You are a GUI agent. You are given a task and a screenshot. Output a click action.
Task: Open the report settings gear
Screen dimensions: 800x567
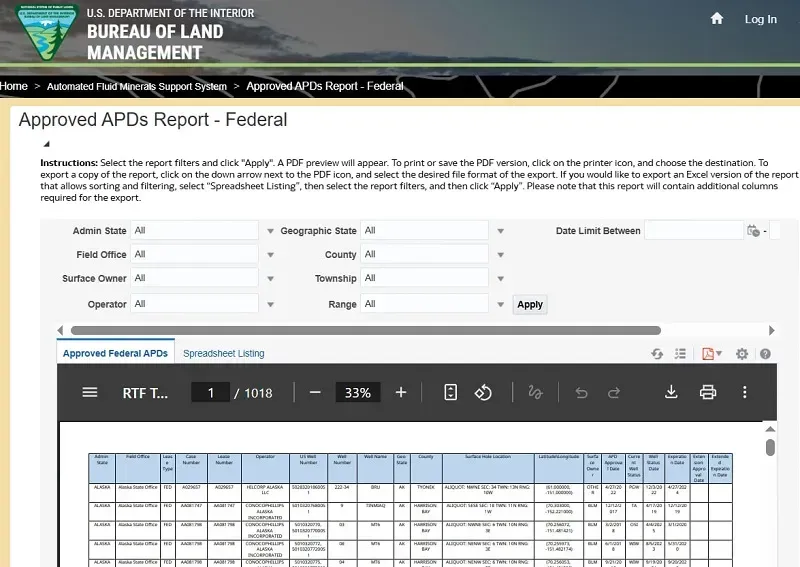[742, 354]
